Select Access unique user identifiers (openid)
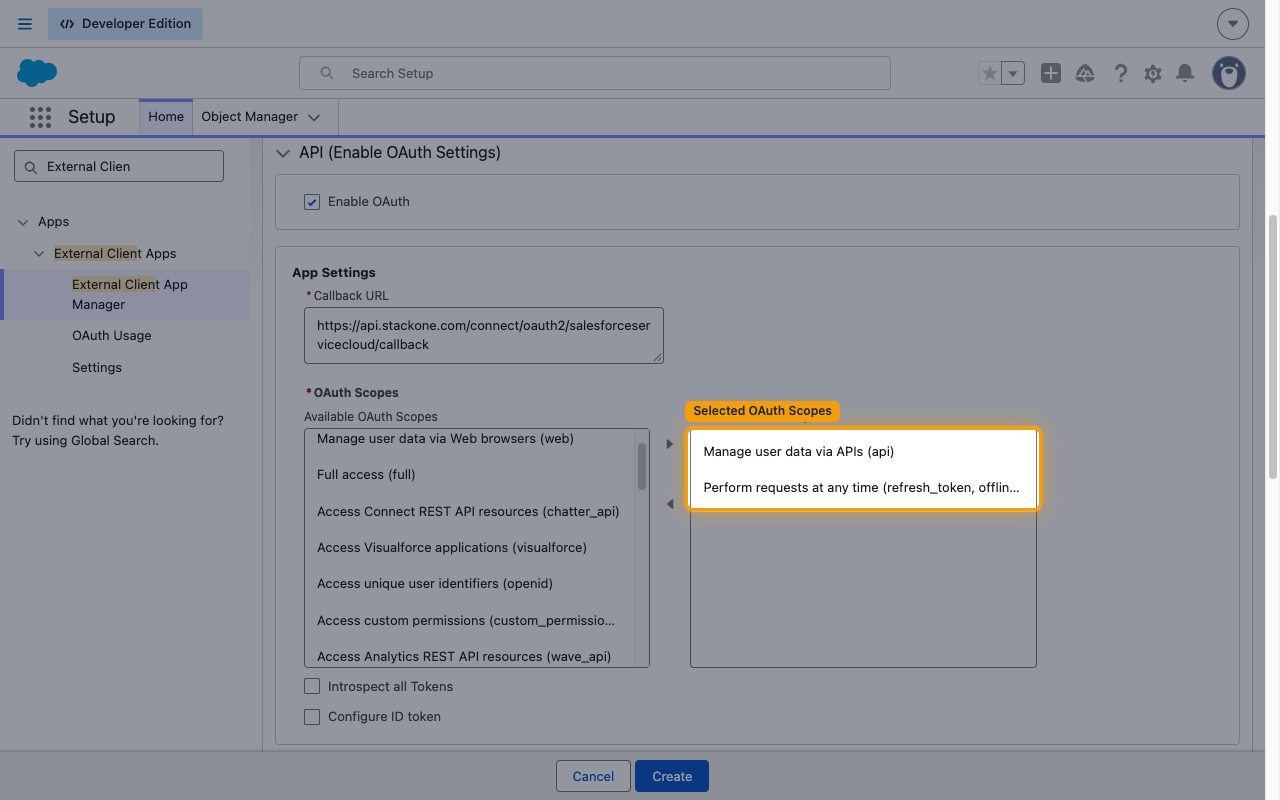 coord(470,583)
